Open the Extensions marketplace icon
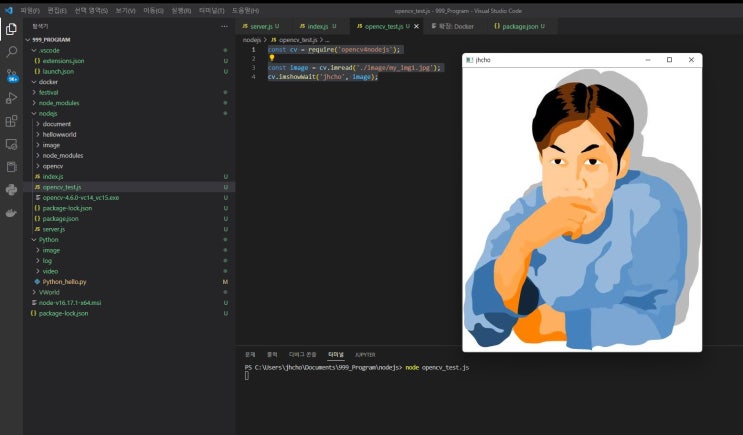The height and width of the screenshot is (435, 743). pos(11,121)
